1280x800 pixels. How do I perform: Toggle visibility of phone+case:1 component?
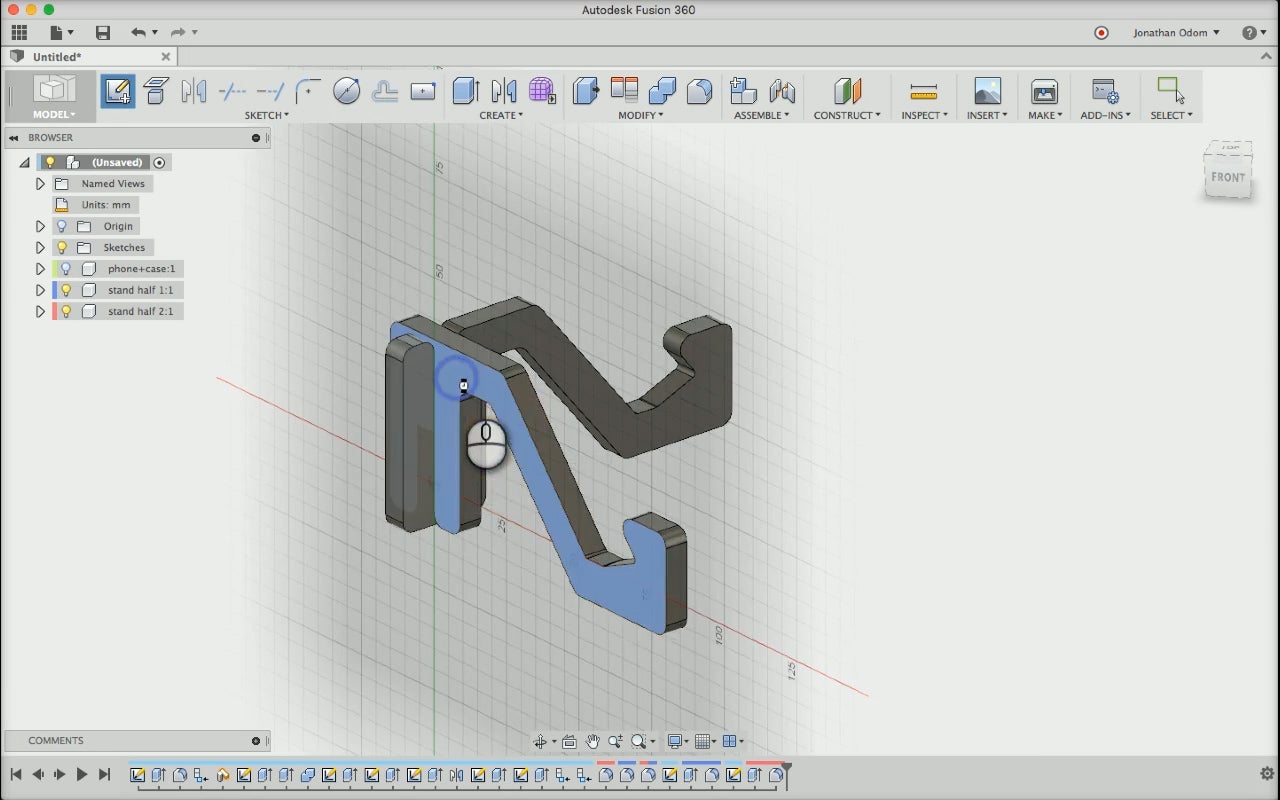tap(66, 269)
